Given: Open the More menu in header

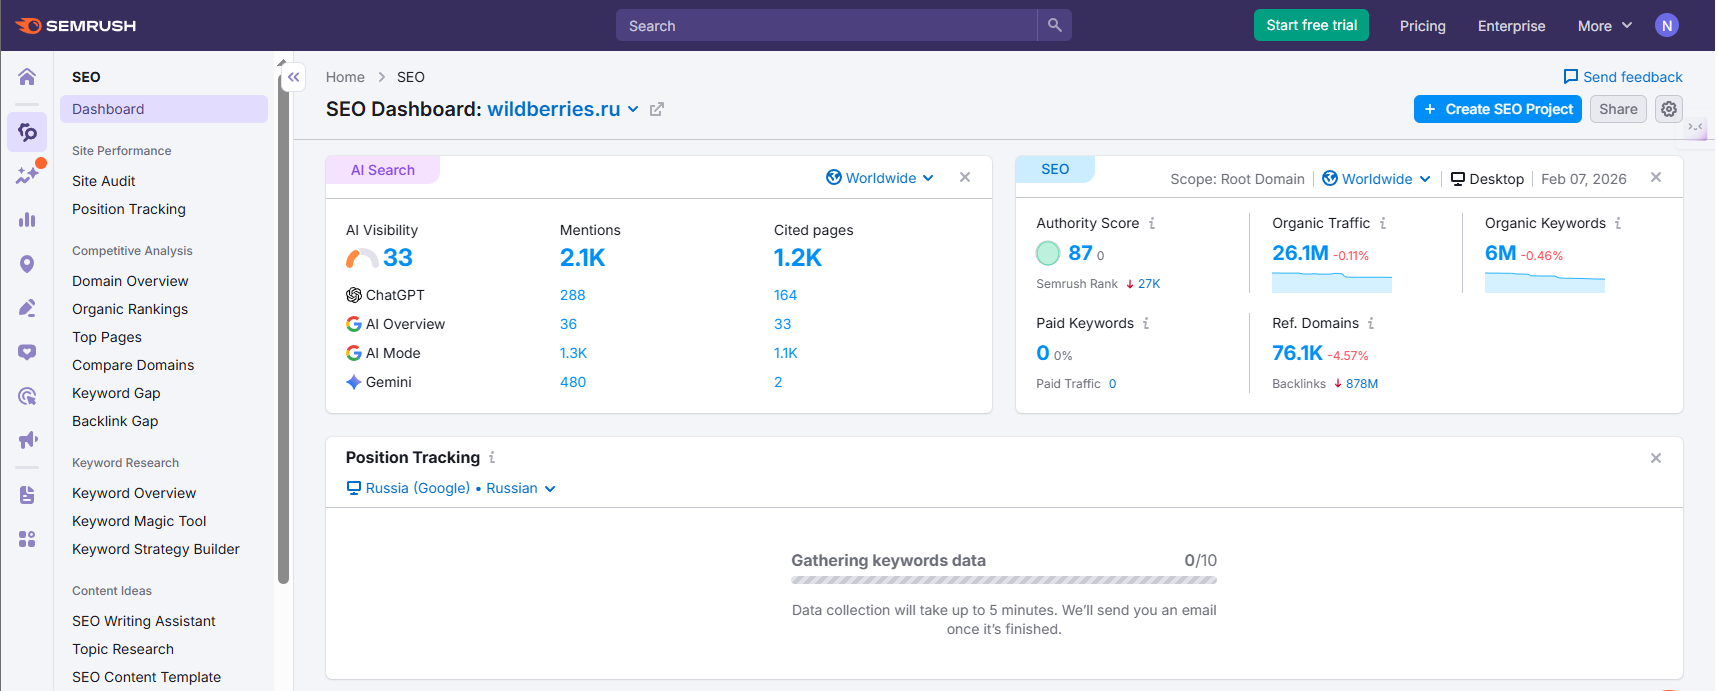Looking at the screenshot, I should click(x=1604, y=26).
